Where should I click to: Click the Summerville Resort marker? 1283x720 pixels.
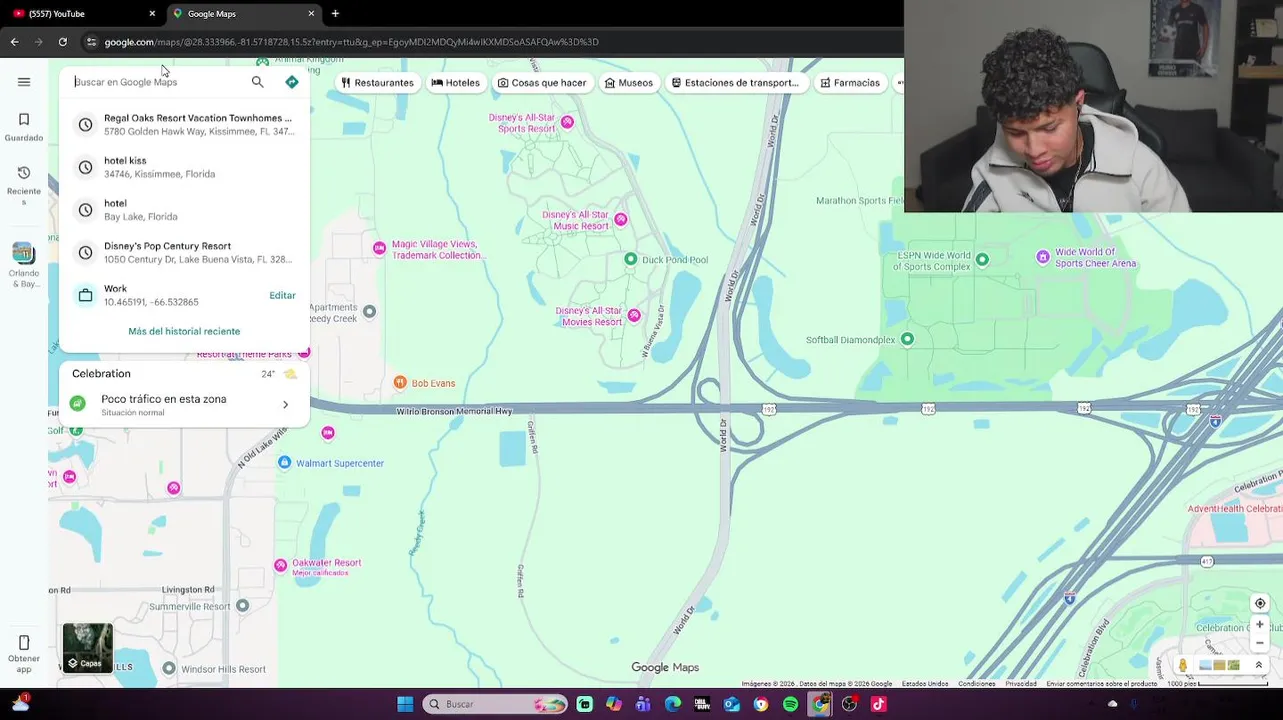pyautogui.click(x=243, y=606)
